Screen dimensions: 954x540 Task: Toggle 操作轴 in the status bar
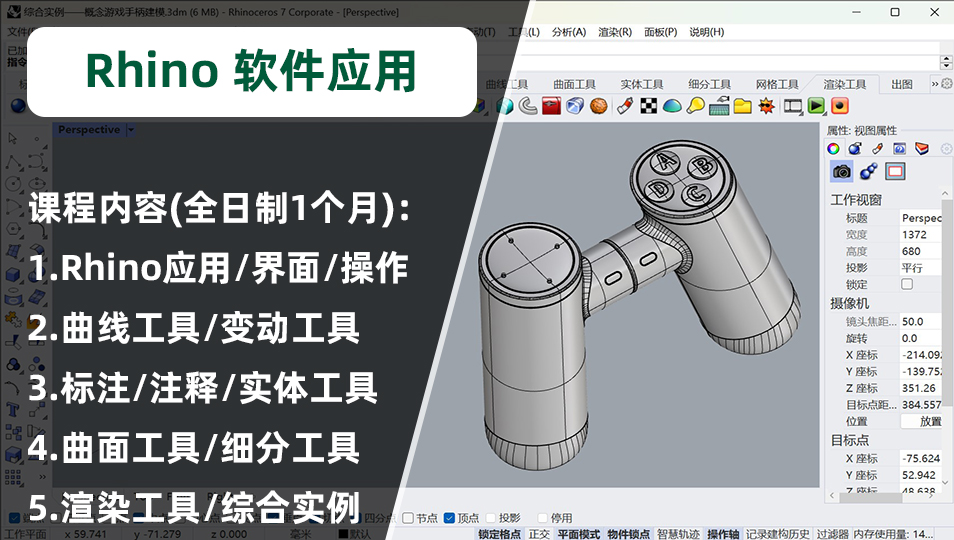(723, 533)
